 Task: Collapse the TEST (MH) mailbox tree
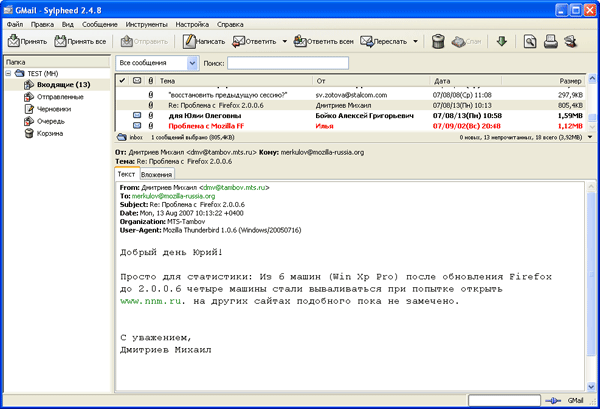pyautogui.click(x=8, y=73)
